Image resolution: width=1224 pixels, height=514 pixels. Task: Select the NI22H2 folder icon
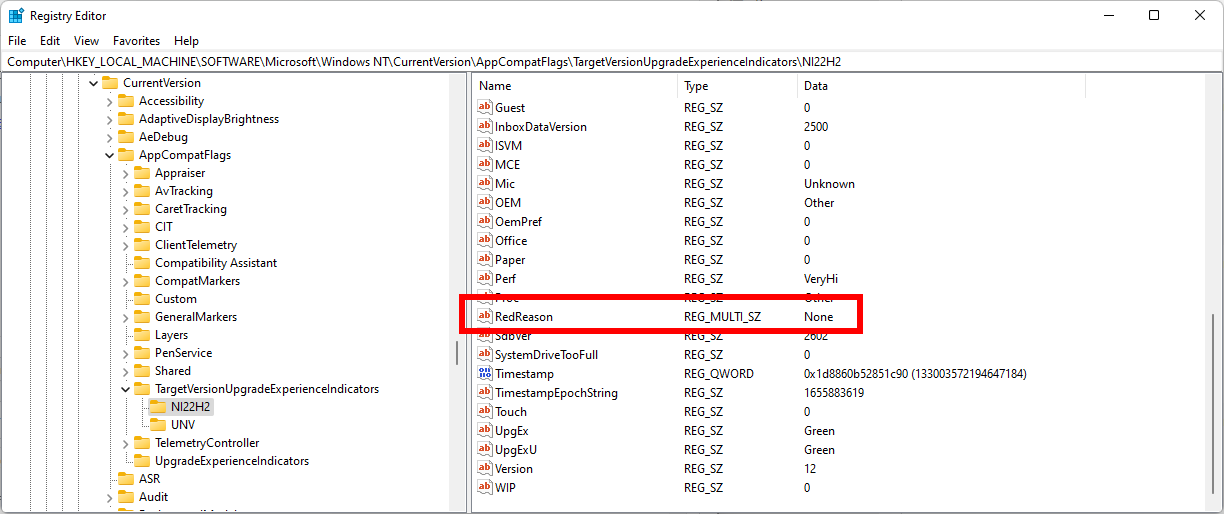[x=158, y=407]
